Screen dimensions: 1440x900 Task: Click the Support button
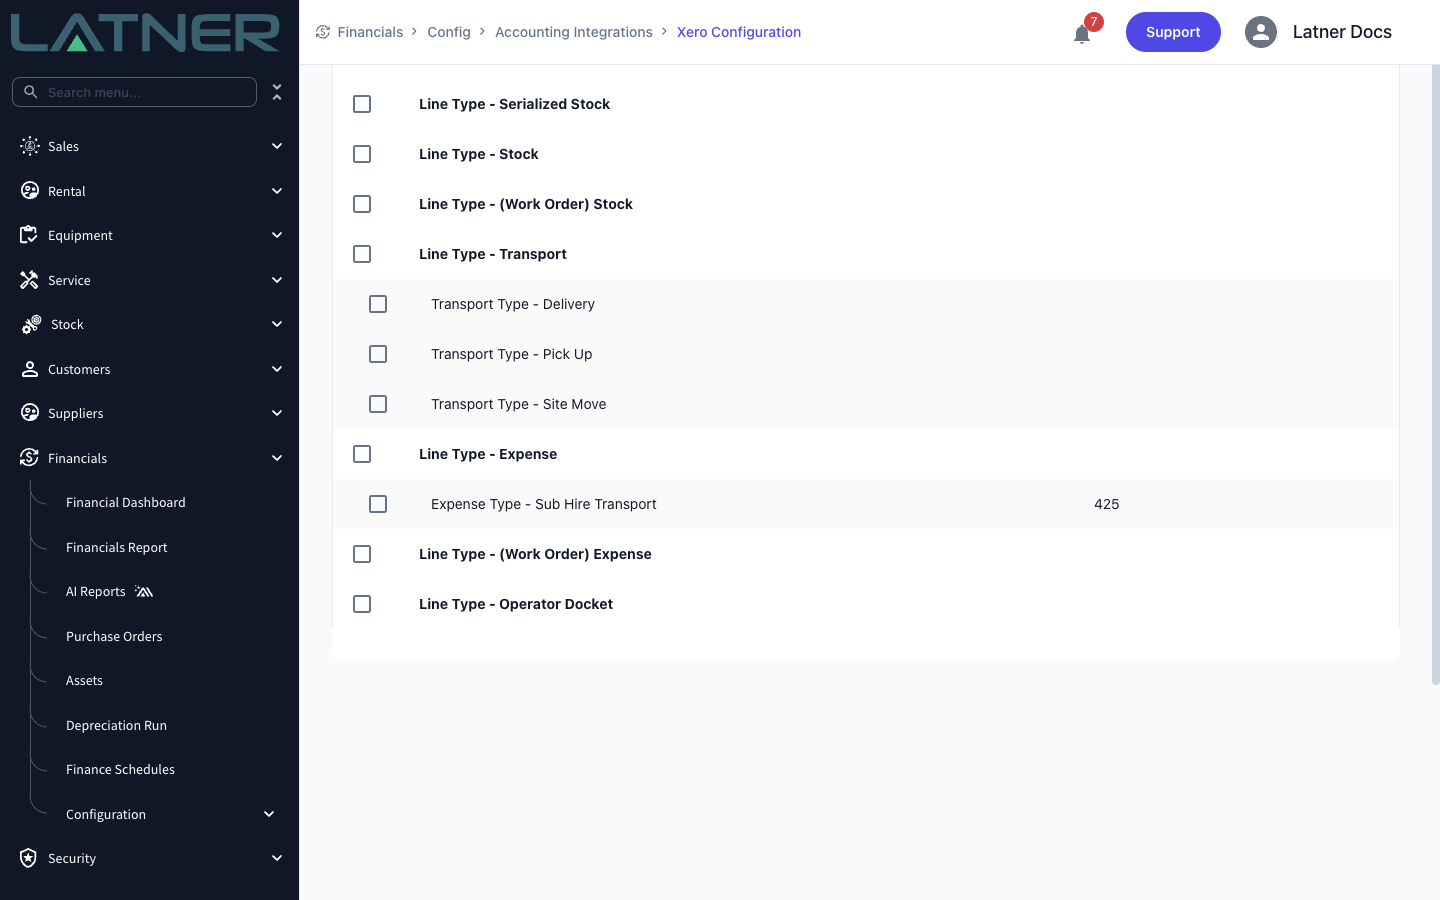(1173, 32)
